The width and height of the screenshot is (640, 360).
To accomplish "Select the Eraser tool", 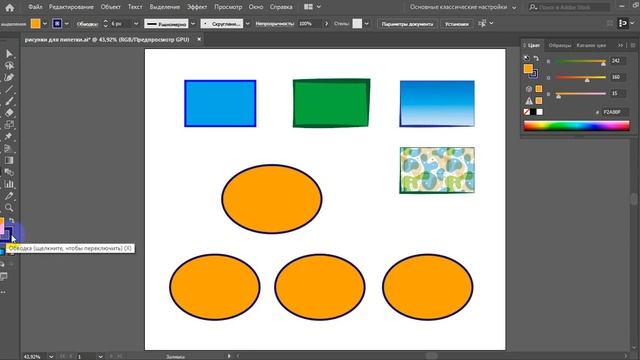I will [x=9, y=113].
